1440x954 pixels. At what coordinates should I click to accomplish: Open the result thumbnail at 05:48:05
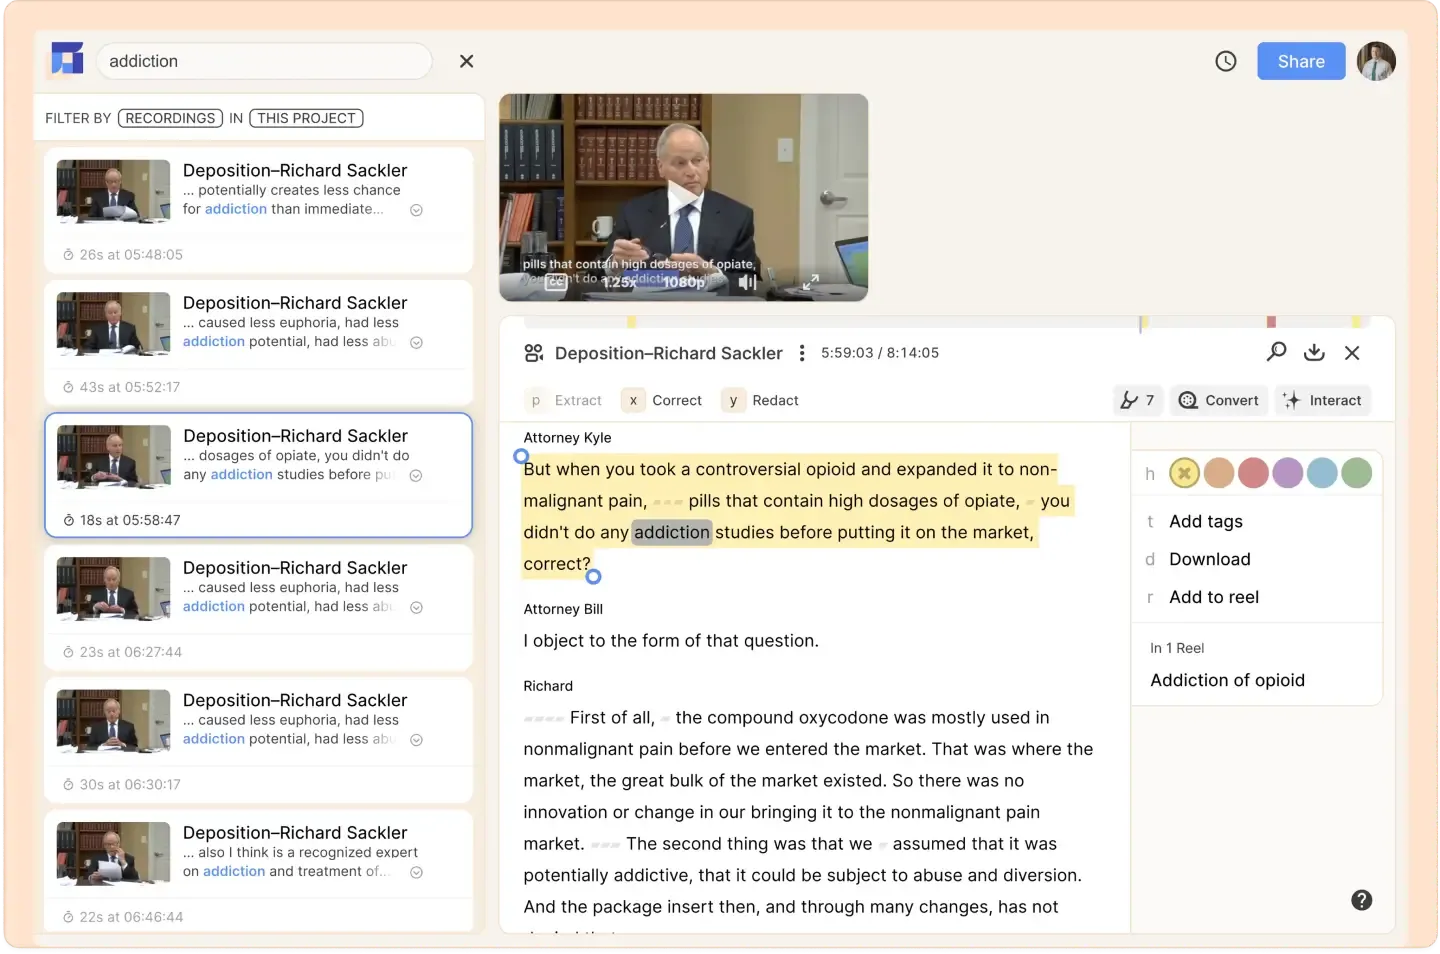coord(113,191)
